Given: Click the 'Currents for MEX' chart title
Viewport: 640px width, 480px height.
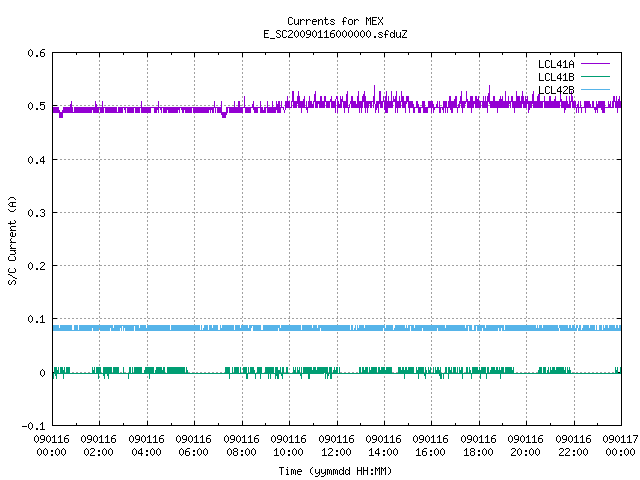Looking at the screenshot, I should click(335, 21).
